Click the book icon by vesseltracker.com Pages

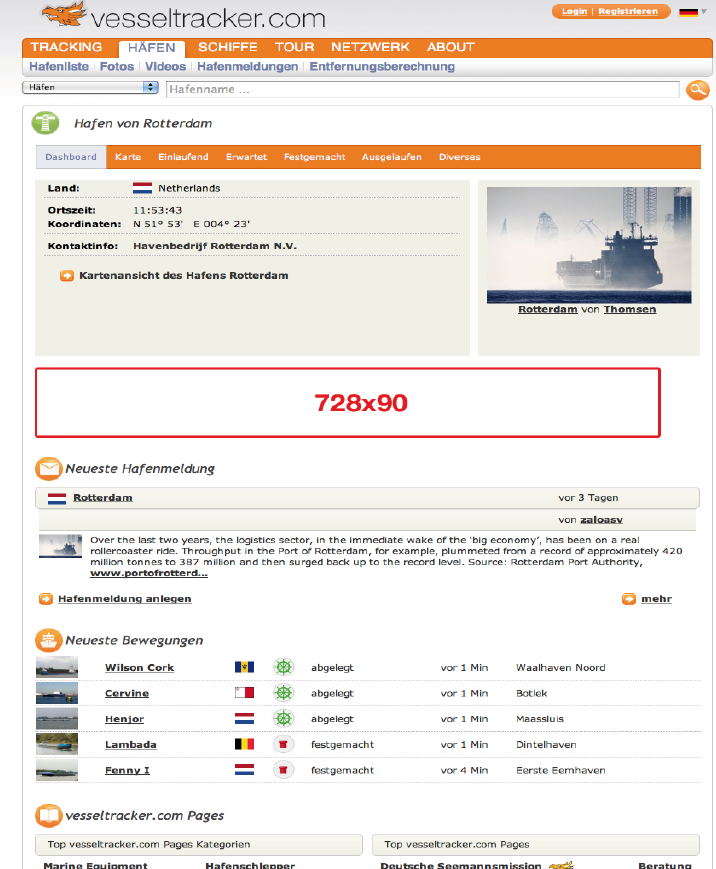tap(49, 816)
